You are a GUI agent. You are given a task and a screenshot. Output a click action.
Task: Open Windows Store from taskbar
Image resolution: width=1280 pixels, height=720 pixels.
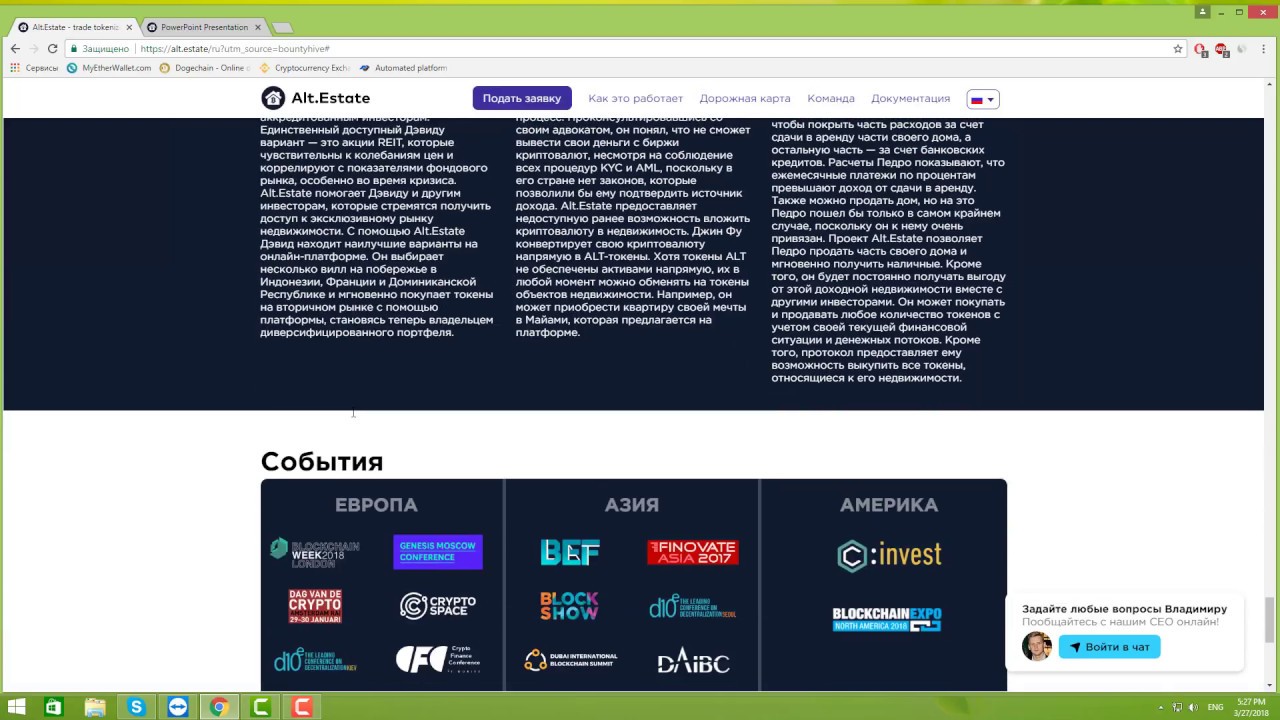53,707
